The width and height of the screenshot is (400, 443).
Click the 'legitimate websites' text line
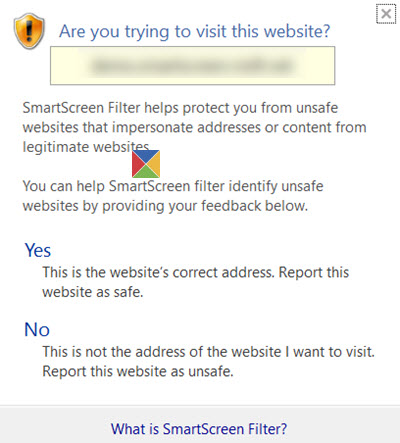tap(86, 147)
